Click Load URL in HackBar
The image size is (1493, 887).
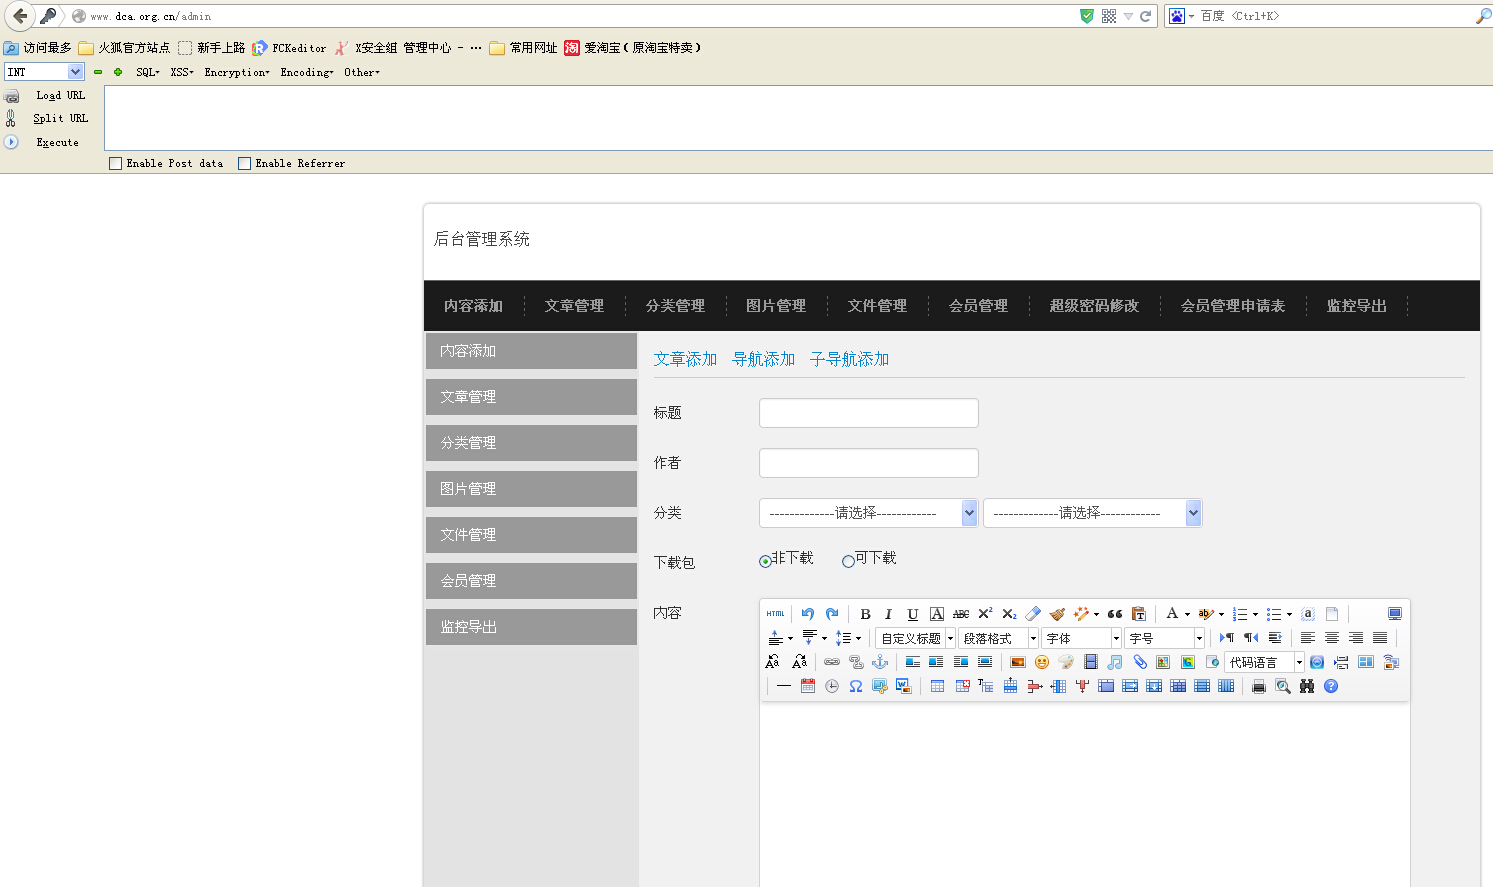pos(60,96)
